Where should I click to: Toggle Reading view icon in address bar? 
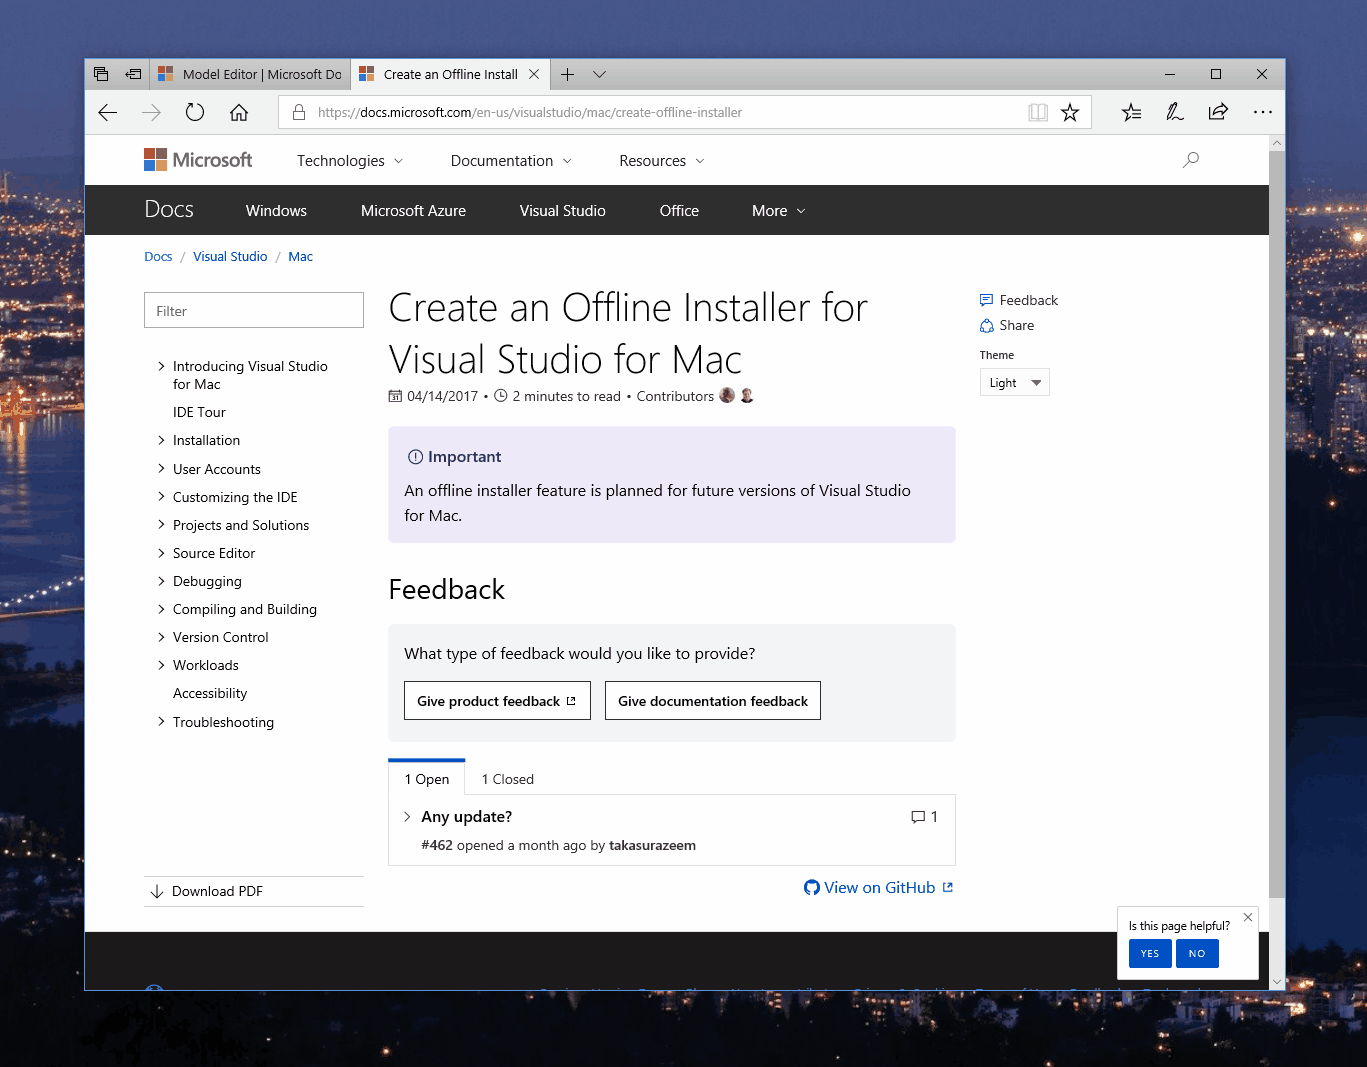click(x=1038, y=112)
